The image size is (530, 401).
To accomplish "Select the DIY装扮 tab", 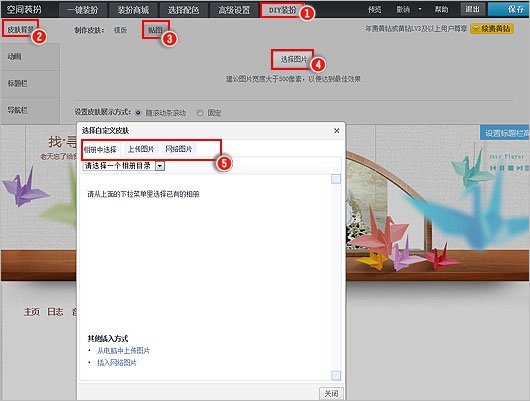I will coord(282,10).
